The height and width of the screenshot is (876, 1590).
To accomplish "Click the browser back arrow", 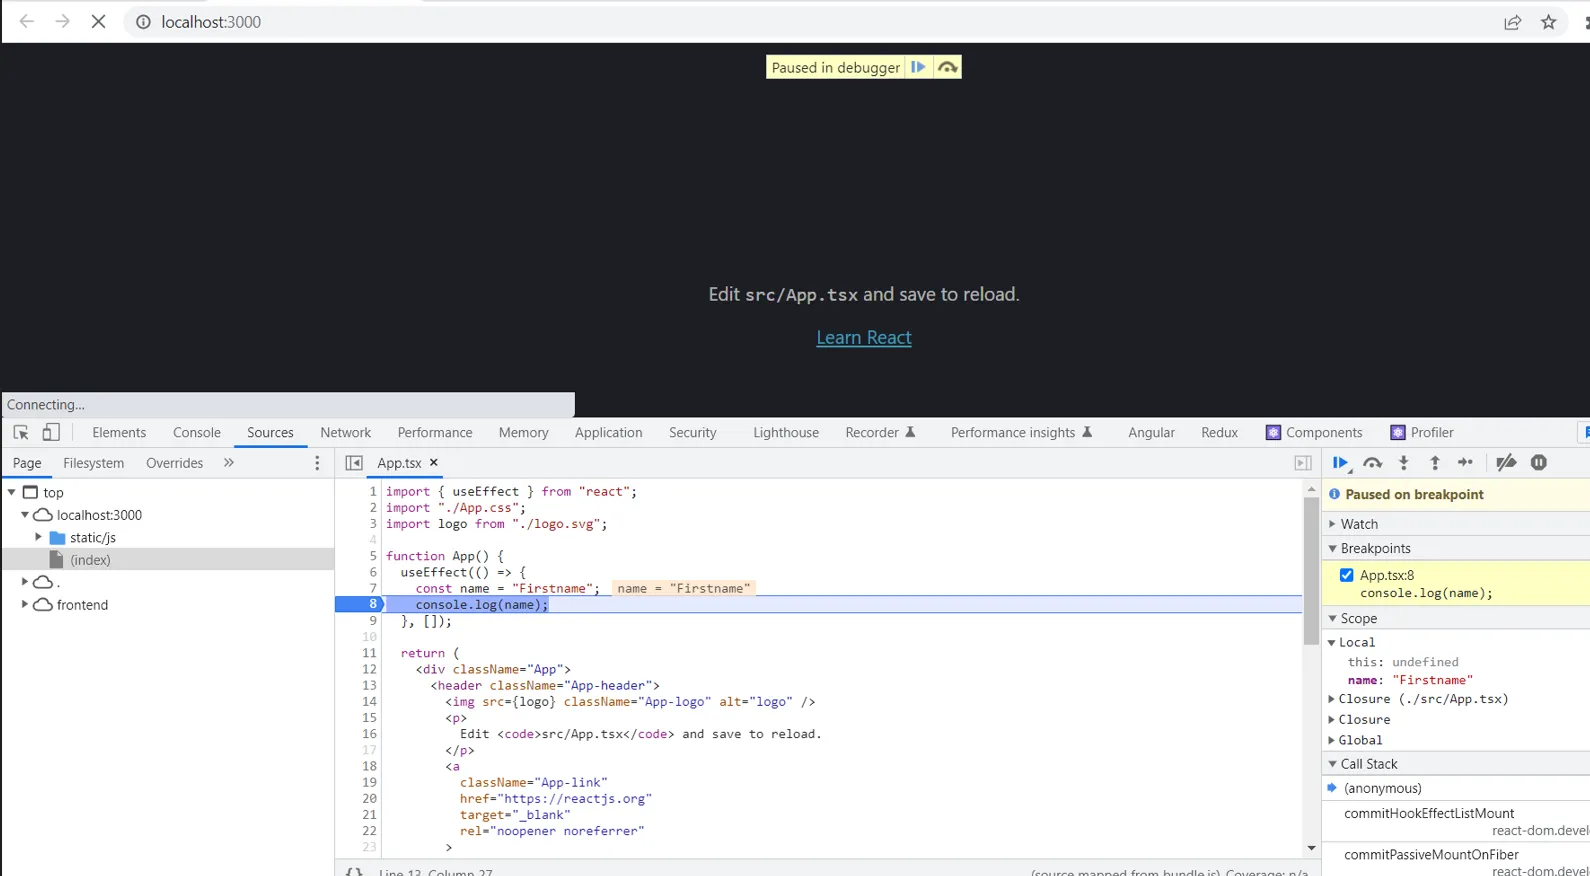I will tap(27, 21).
